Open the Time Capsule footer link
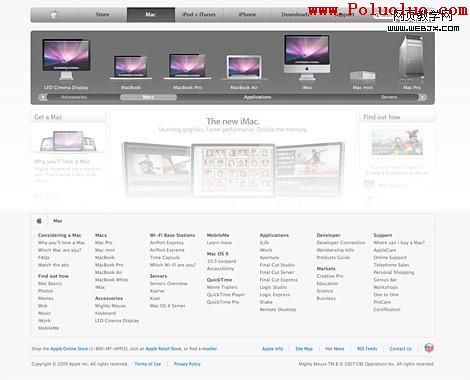Image resolution: width=470 pixels, height=380 pixels. point(165,258)
